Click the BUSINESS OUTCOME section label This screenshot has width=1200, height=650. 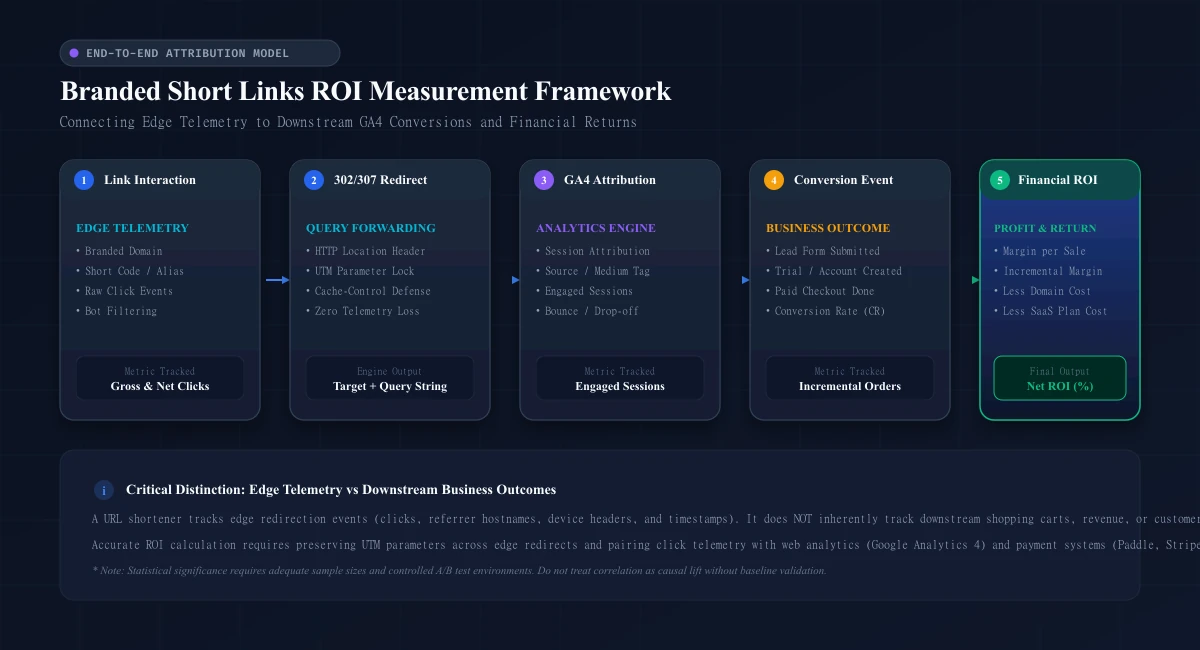(828, 228)
